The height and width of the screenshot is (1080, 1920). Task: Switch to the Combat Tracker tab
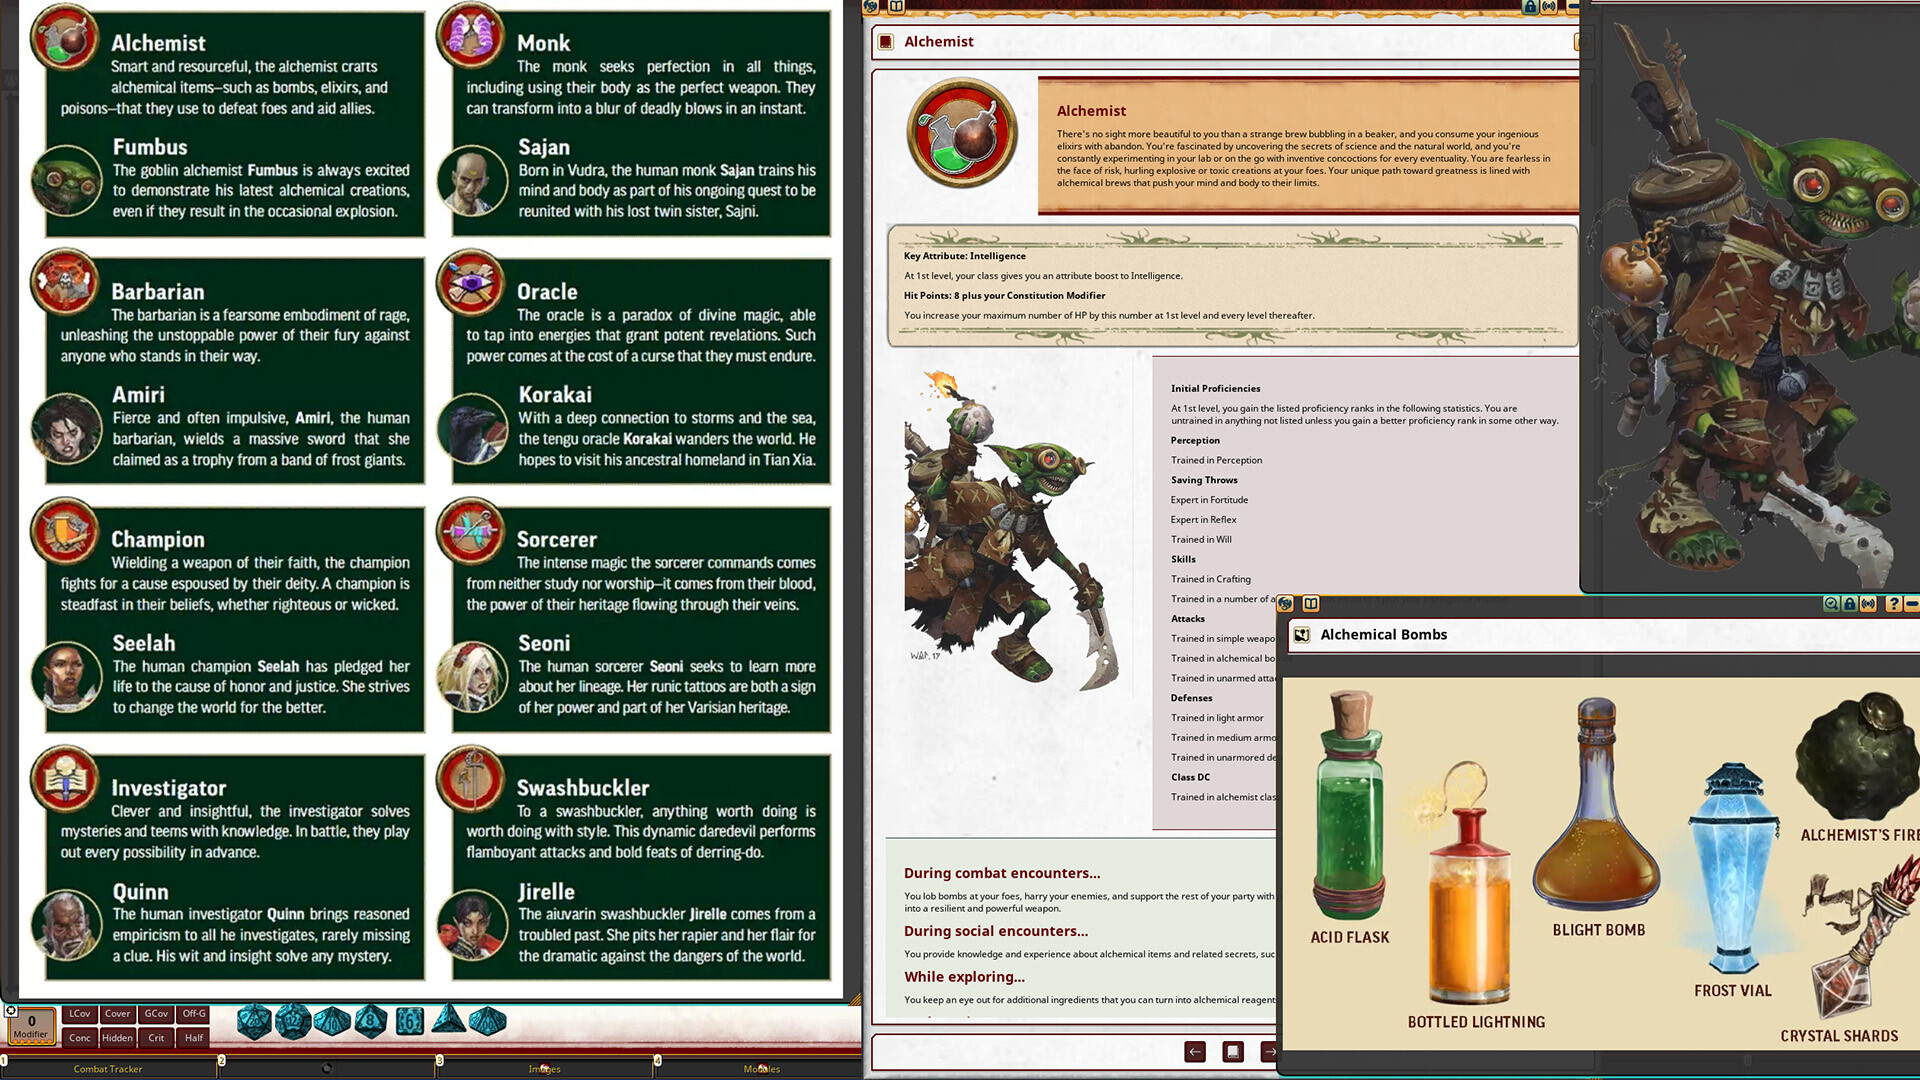(x=107, y=1069)
